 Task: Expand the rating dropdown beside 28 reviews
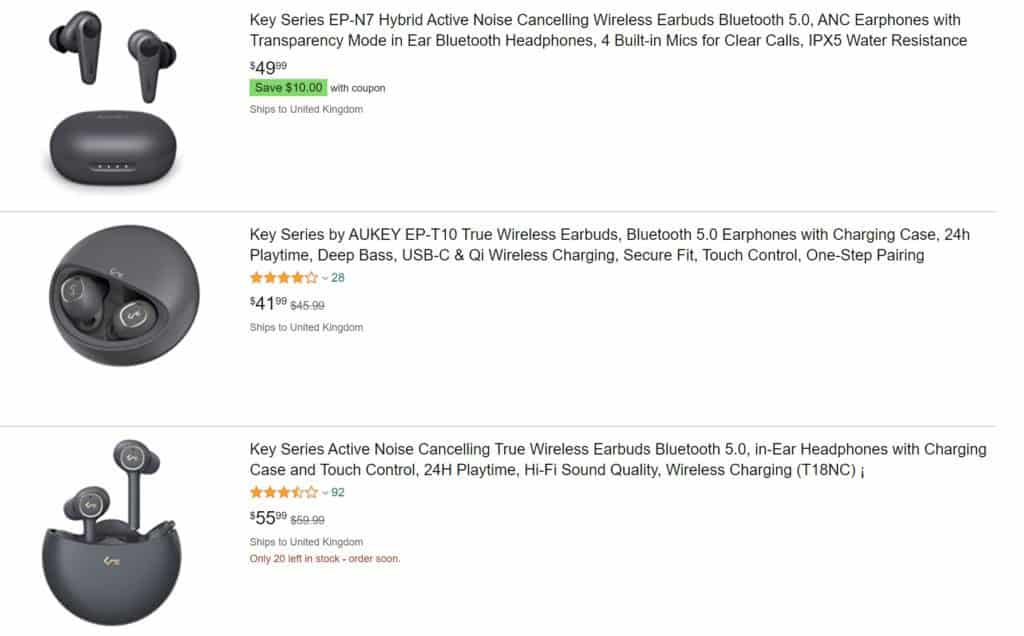coord(325,278)
